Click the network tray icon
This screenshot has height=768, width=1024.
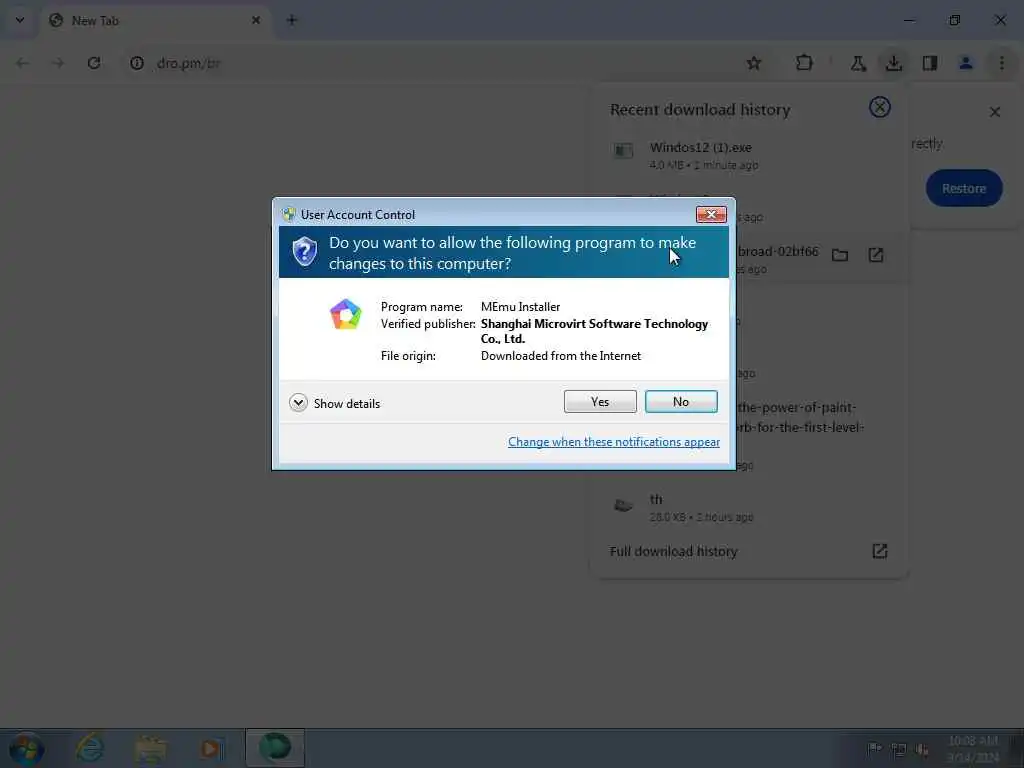pos(899,749)
